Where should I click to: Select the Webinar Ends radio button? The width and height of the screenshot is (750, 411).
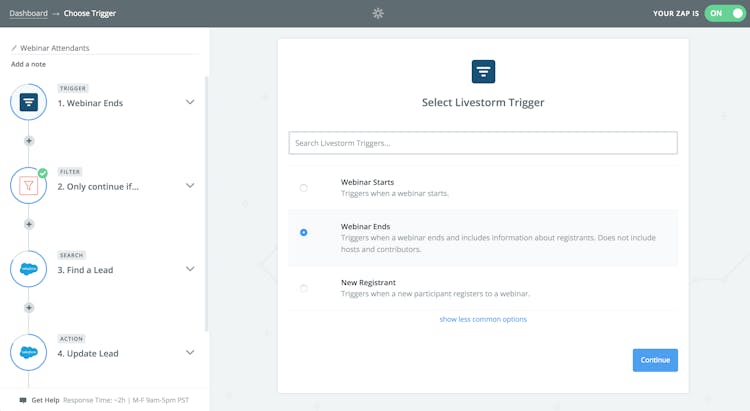304,232
